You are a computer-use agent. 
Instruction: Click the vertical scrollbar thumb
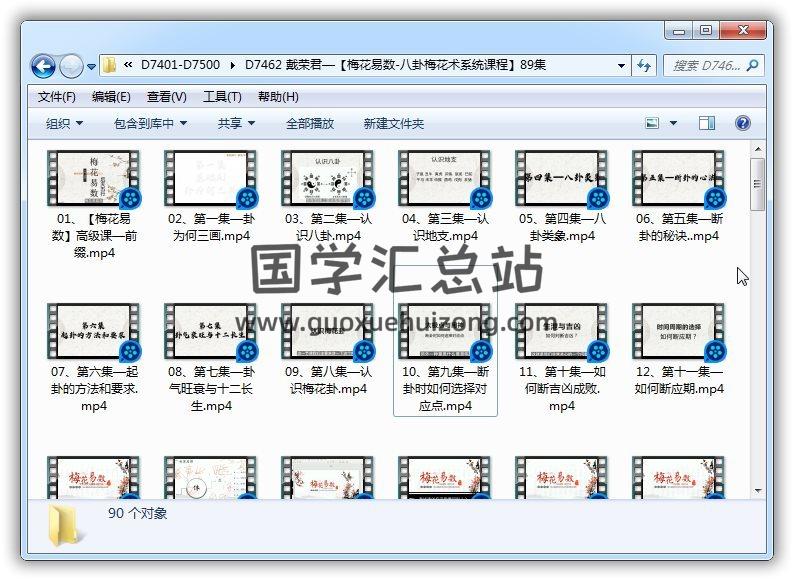pos(758,184)
